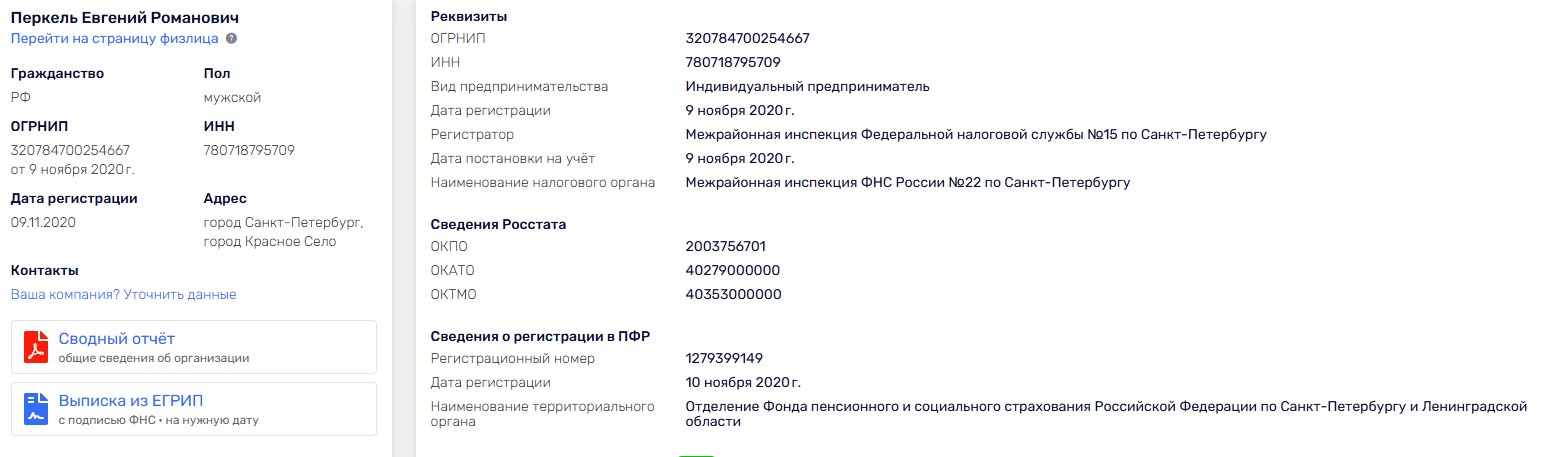
Task: Click the Санкт-Петербург, Красное Село address text
Action: tap(283, 232)
